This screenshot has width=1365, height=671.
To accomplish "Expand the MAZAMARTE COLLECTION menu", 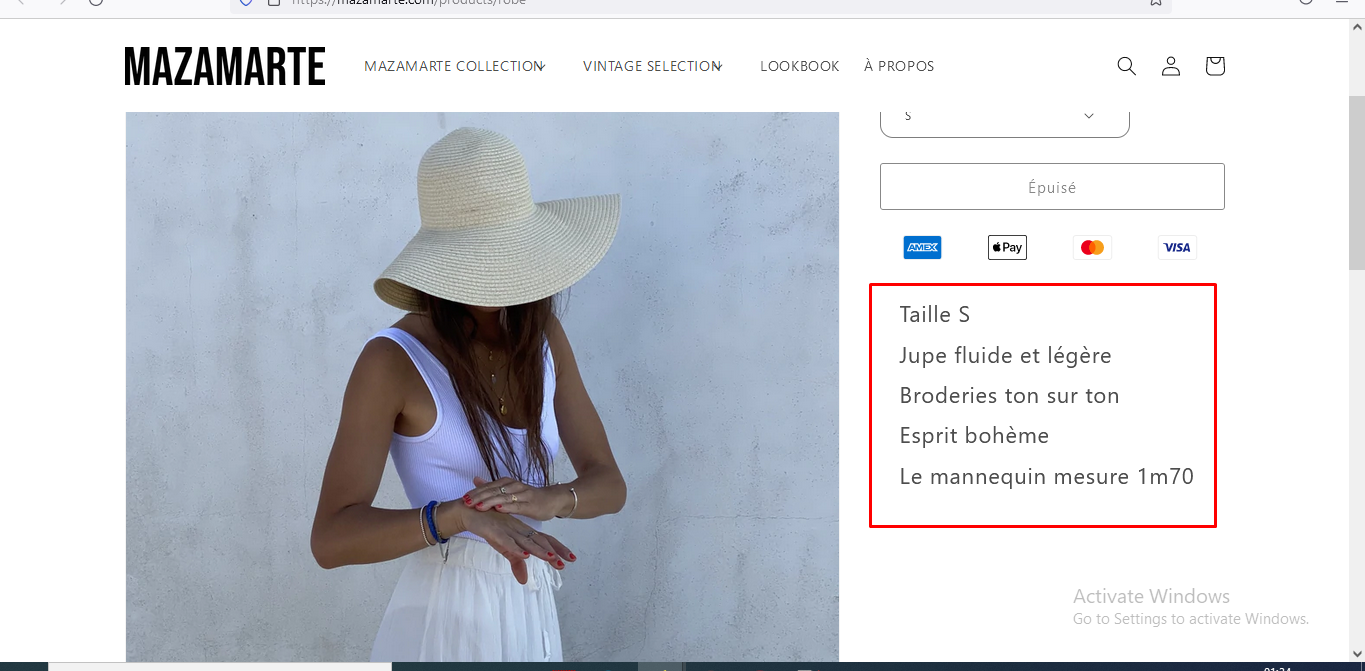I will pos(455,66).
